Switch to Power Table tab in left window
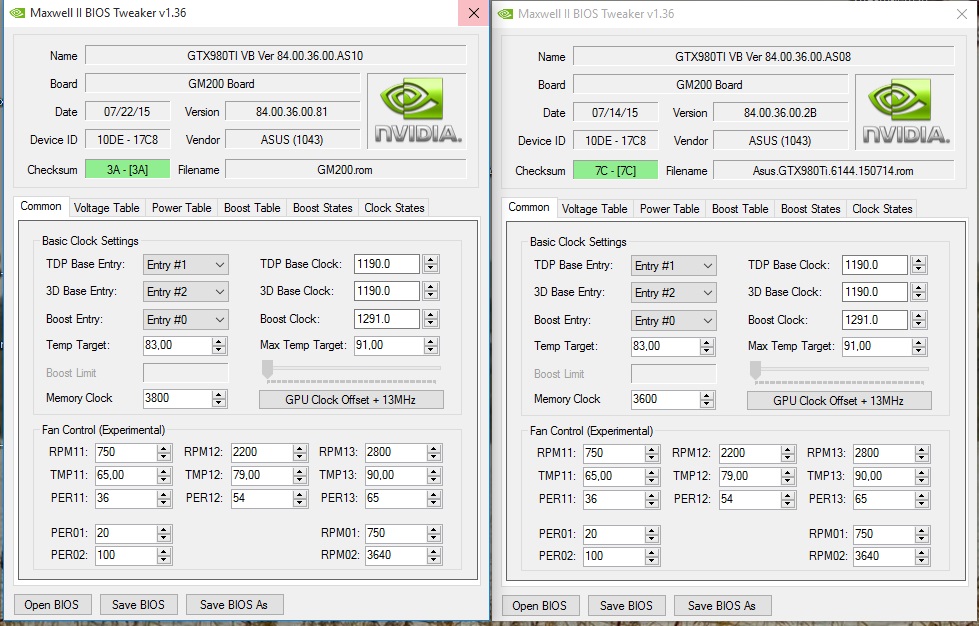The width and height of the screenshot is (979, 626). 182,208
